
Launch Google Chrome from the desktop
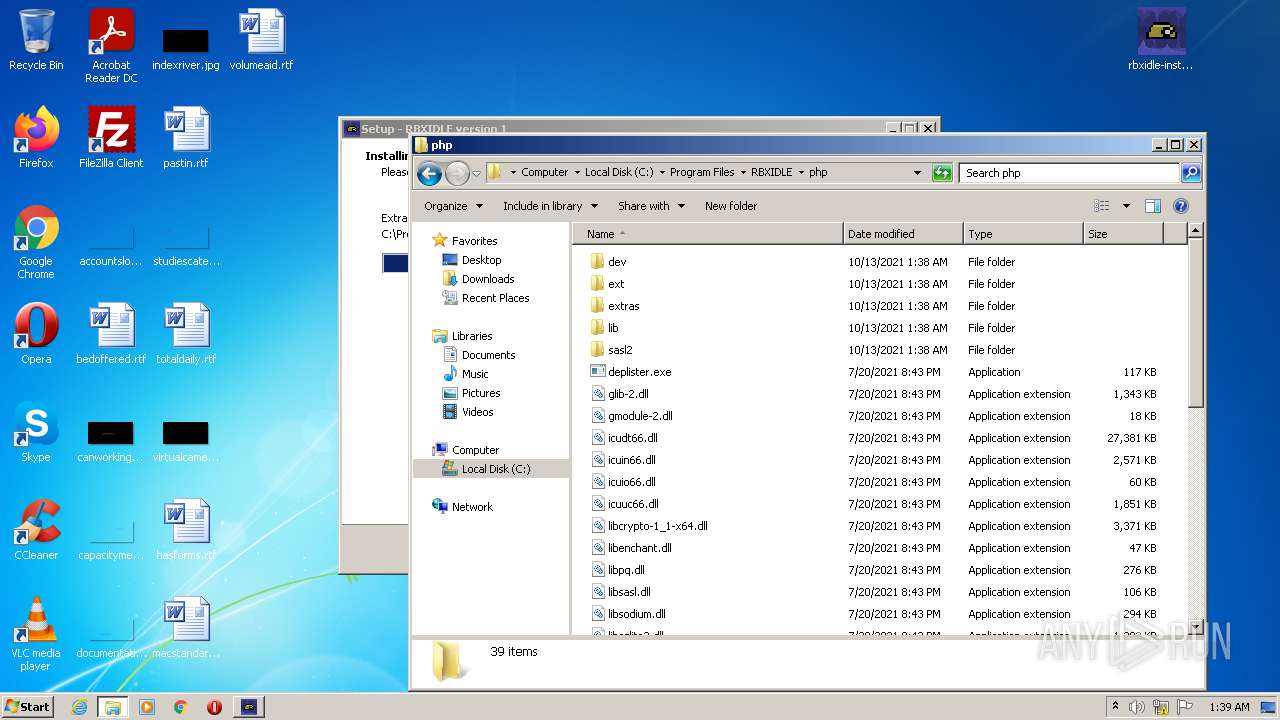point(36,242)
